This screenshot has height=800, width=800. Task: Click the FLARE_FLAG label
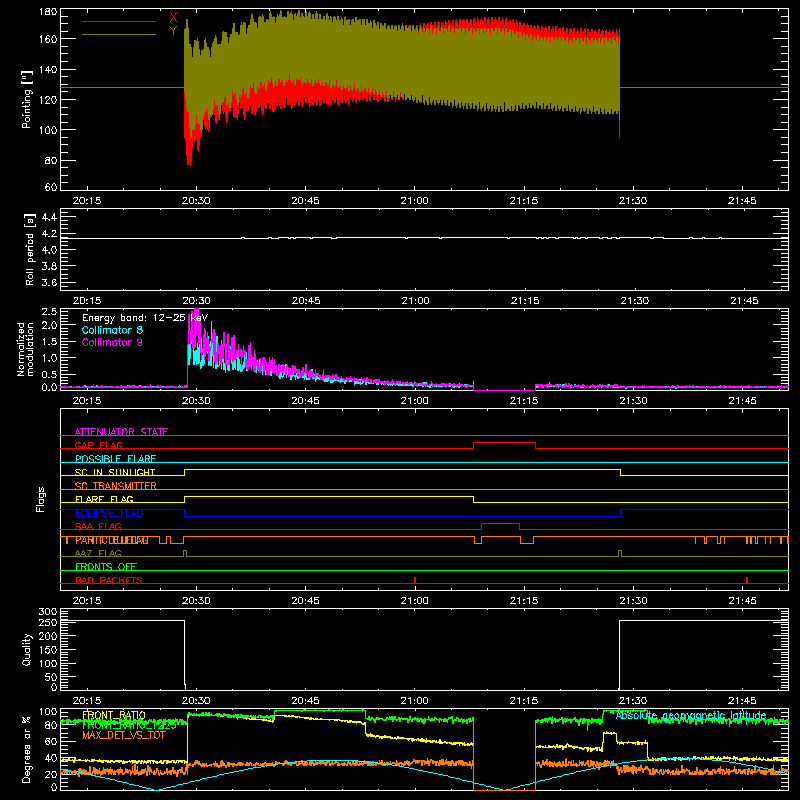(x=104, y=499)
